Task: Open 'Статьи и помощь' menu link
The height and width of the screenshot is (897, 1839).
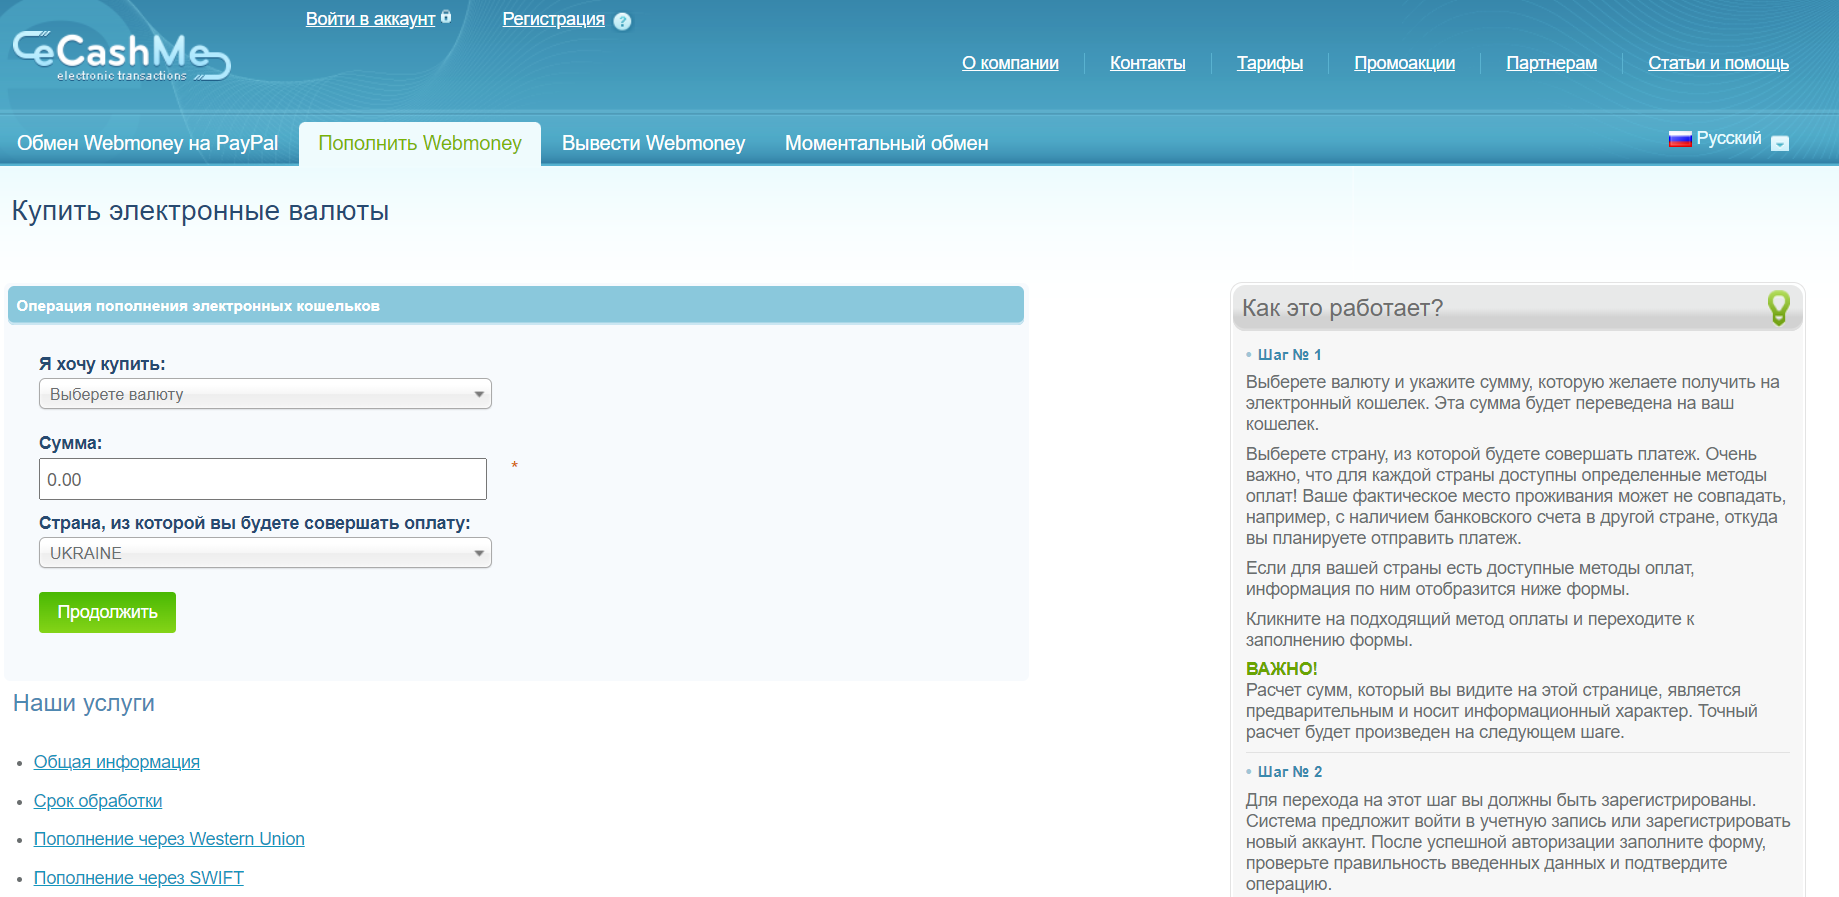Action: (1718, 63)
